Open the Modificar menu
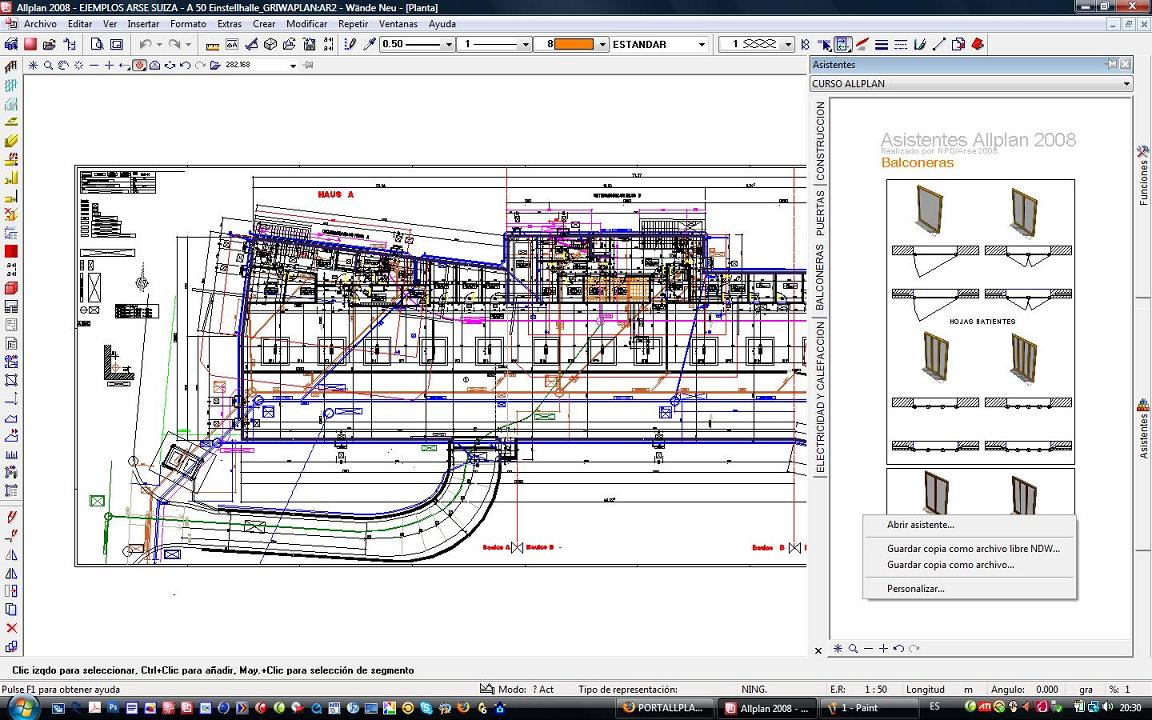The width and height of the screenshot is (1152, 720). 306,24
